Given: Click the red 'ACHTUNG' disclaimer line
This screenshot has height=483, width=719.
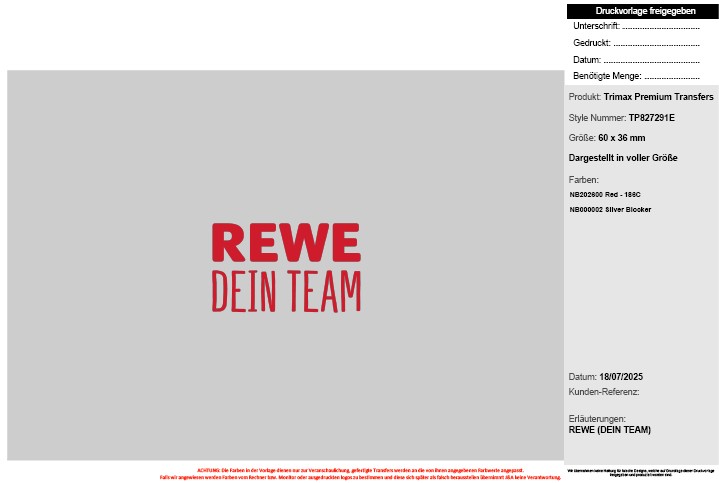Looking at the screenshot, I should [x=360, y=471].
